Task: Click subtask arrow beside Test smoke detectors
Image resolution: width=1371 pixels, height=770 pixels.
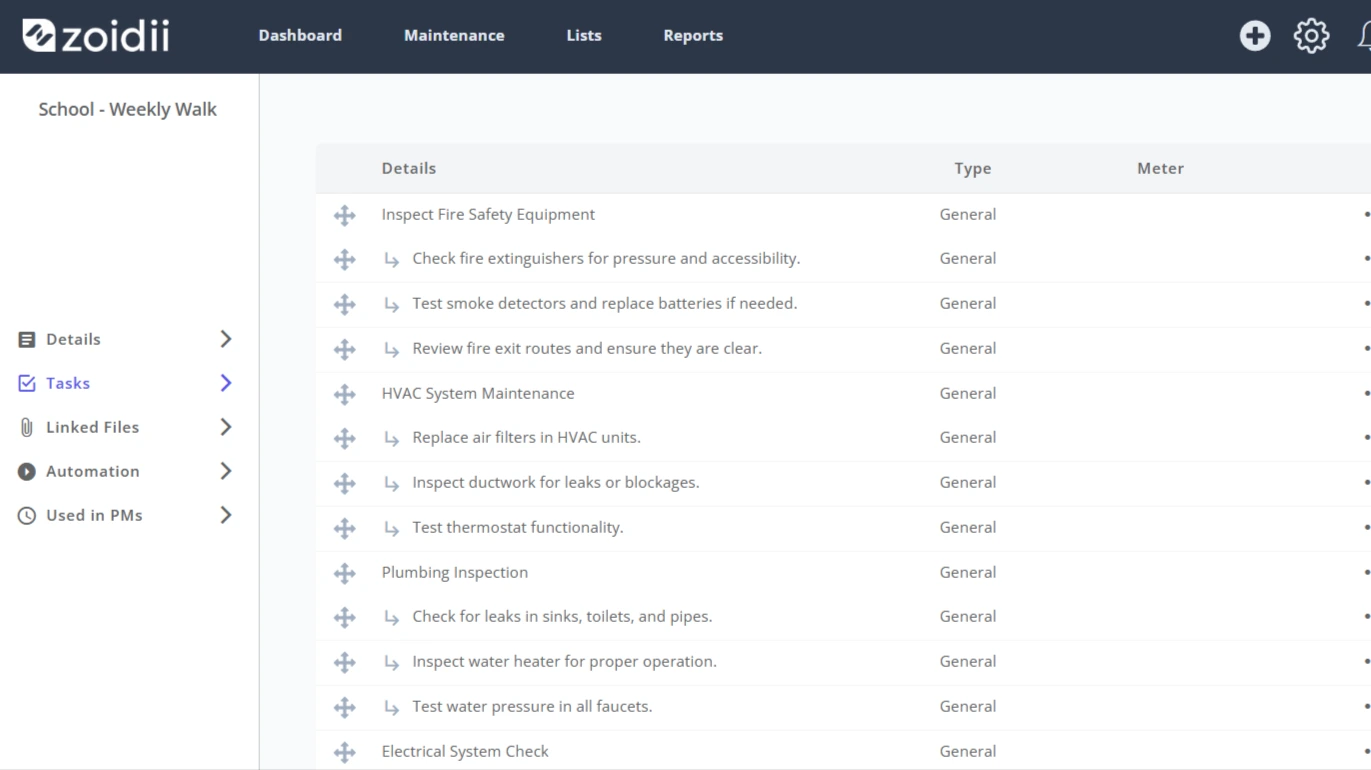Action: (392, 305)
